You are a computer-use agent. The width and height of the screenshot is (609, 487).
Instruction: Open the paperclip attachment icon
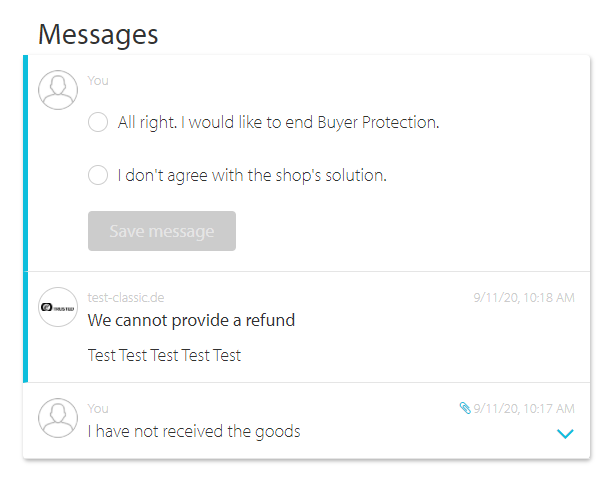coord(465,408)
